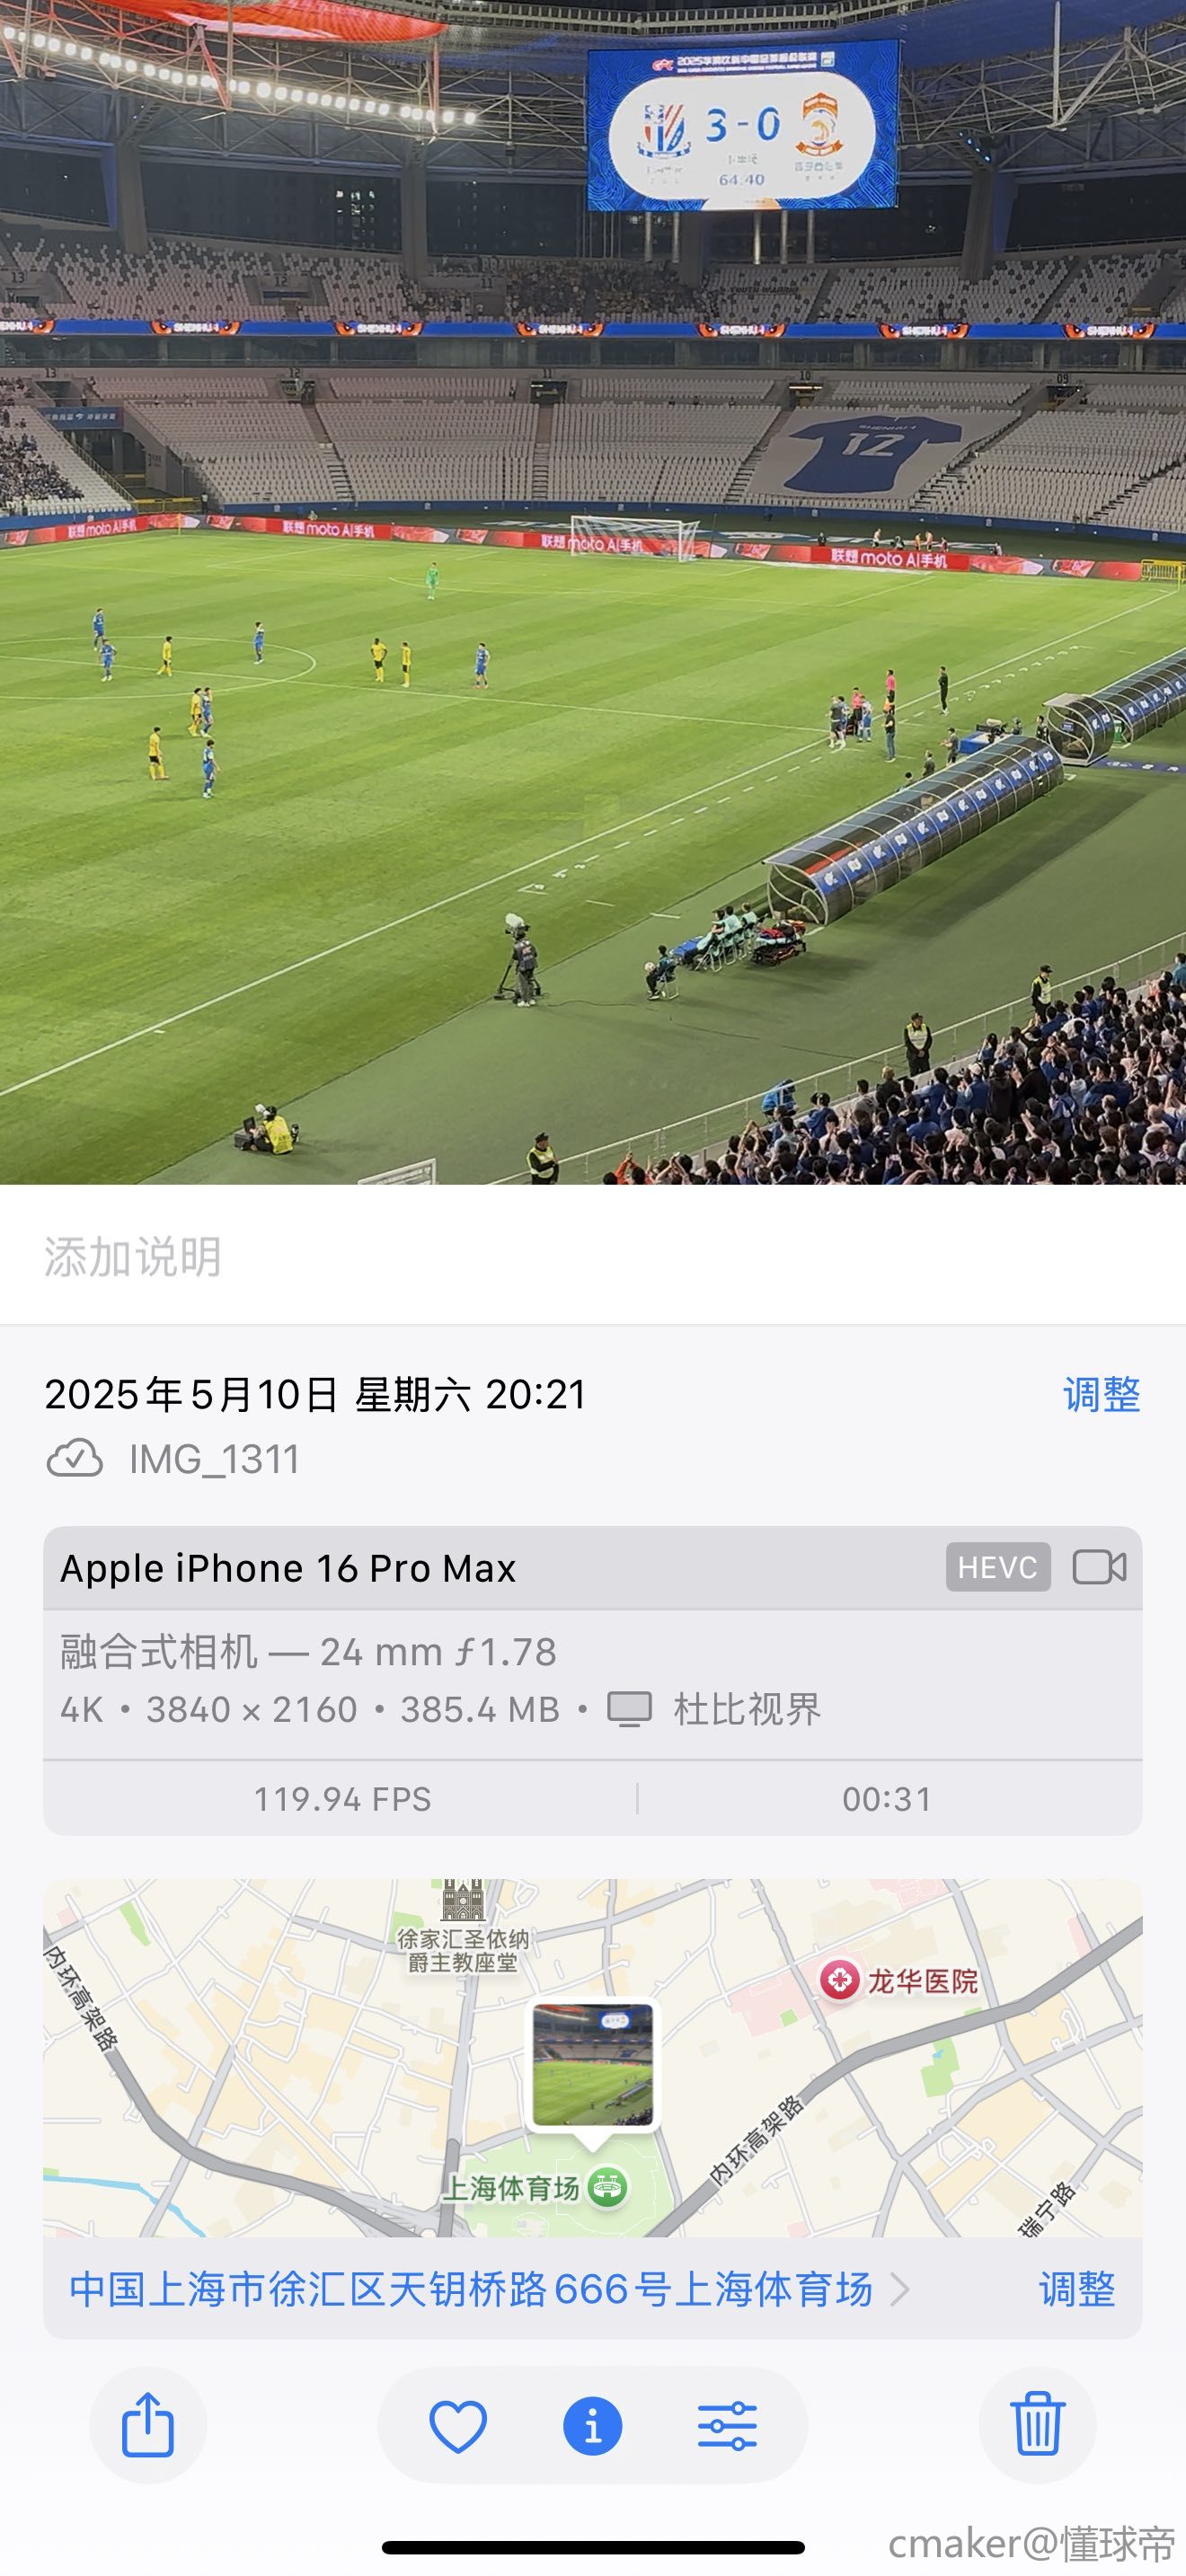Toggle the info panel button
This screenshot has width=1186, height=2576.
pos(592,2426)
